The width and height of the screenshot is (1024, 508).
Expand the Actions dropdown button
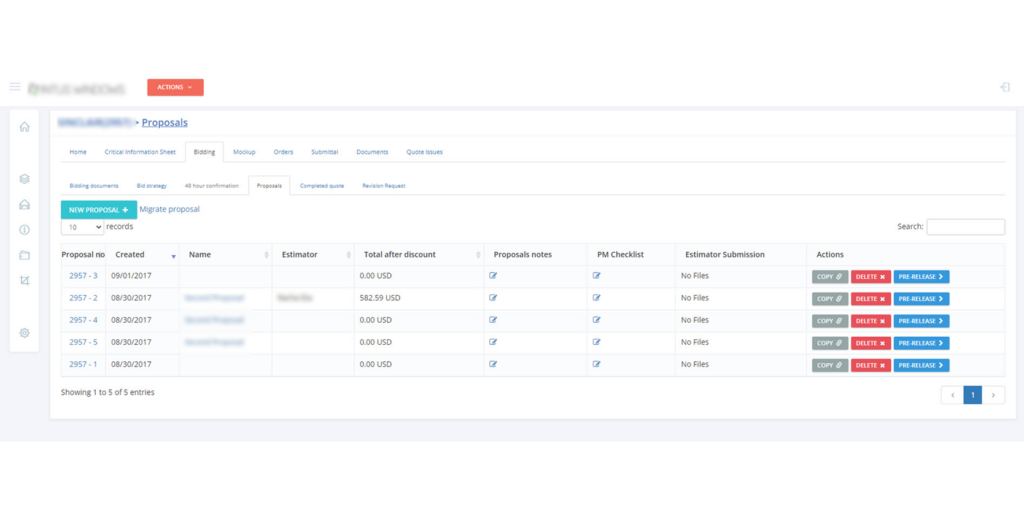[175, 87]
